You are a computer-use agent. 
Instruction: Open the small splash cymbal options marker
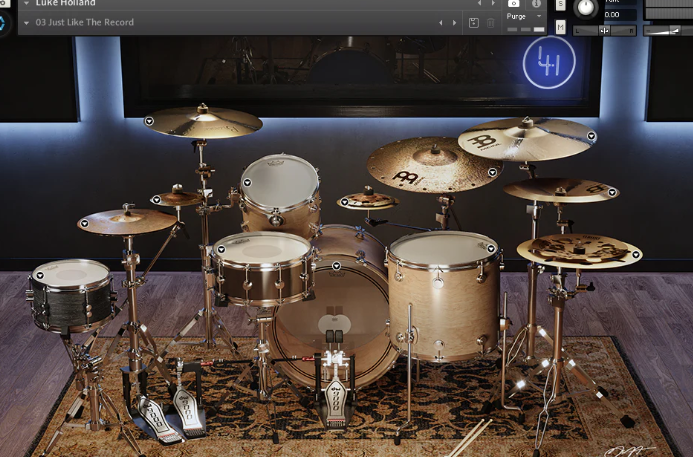point(156,200)
